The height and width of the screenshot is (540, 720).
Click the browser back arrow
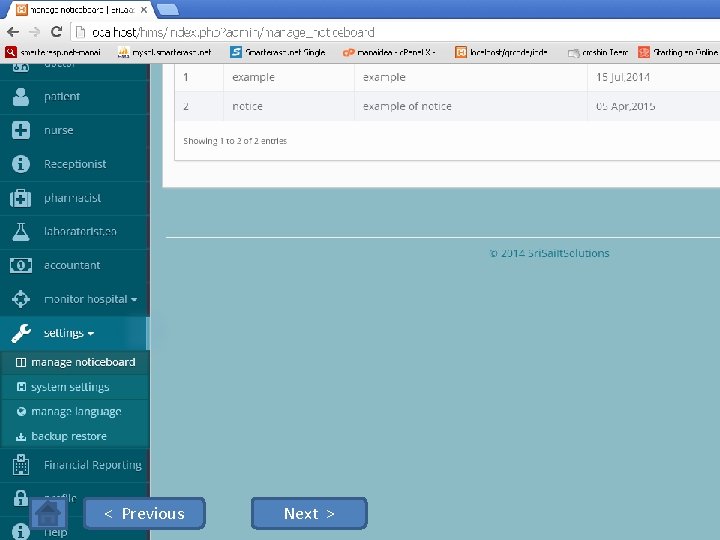[x=13, y=32]
